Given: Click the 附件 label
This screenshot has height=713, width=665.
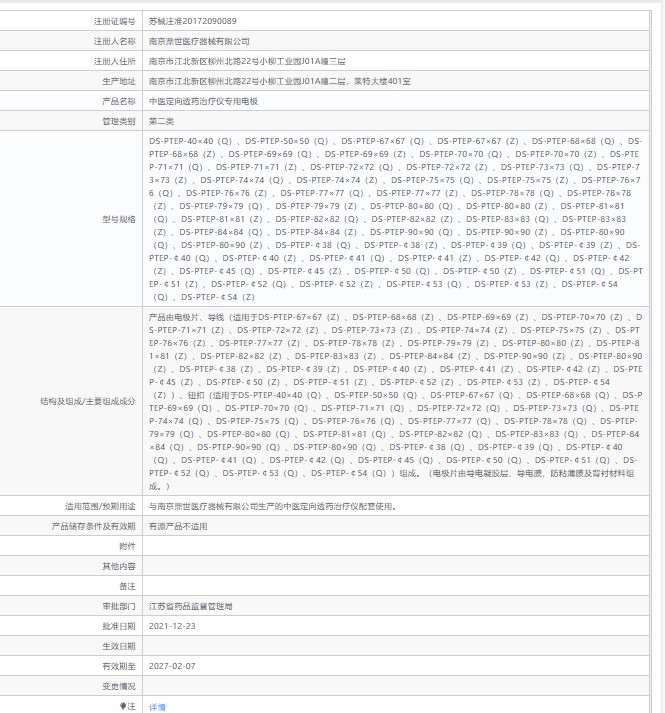Looking at the screenshot, I should (x=127, y=546).
